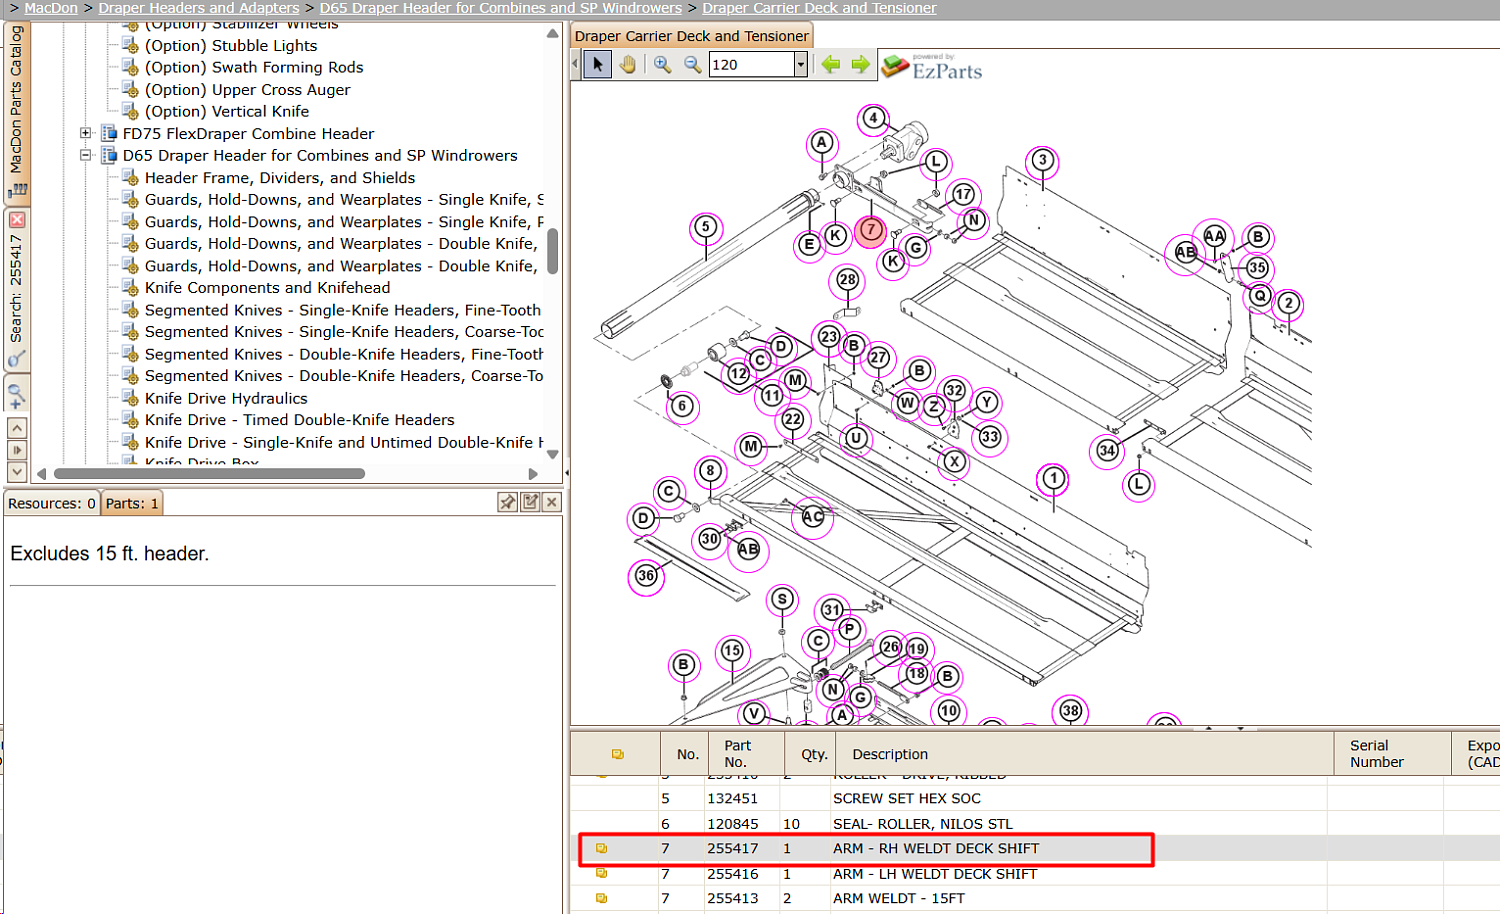Click the tree vertical scrollbar thumb
Viewport: 1500px width, 914px height.
[x=552, y=251]
